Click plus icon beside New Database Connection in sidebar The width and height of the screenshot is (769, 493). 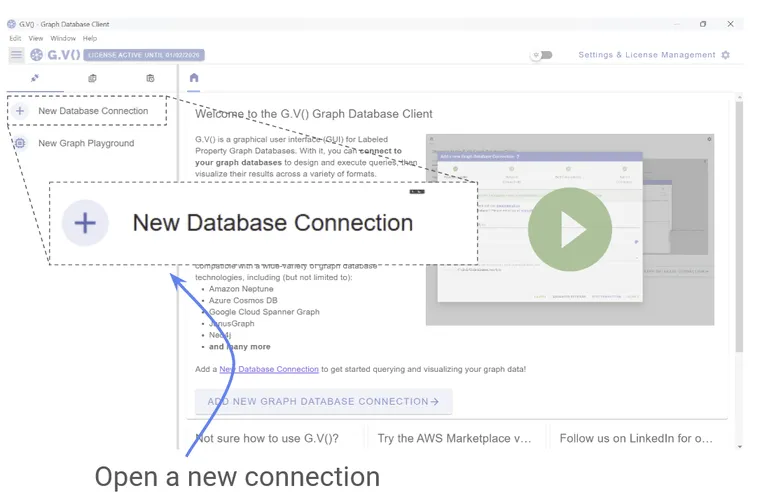[20, 111]
